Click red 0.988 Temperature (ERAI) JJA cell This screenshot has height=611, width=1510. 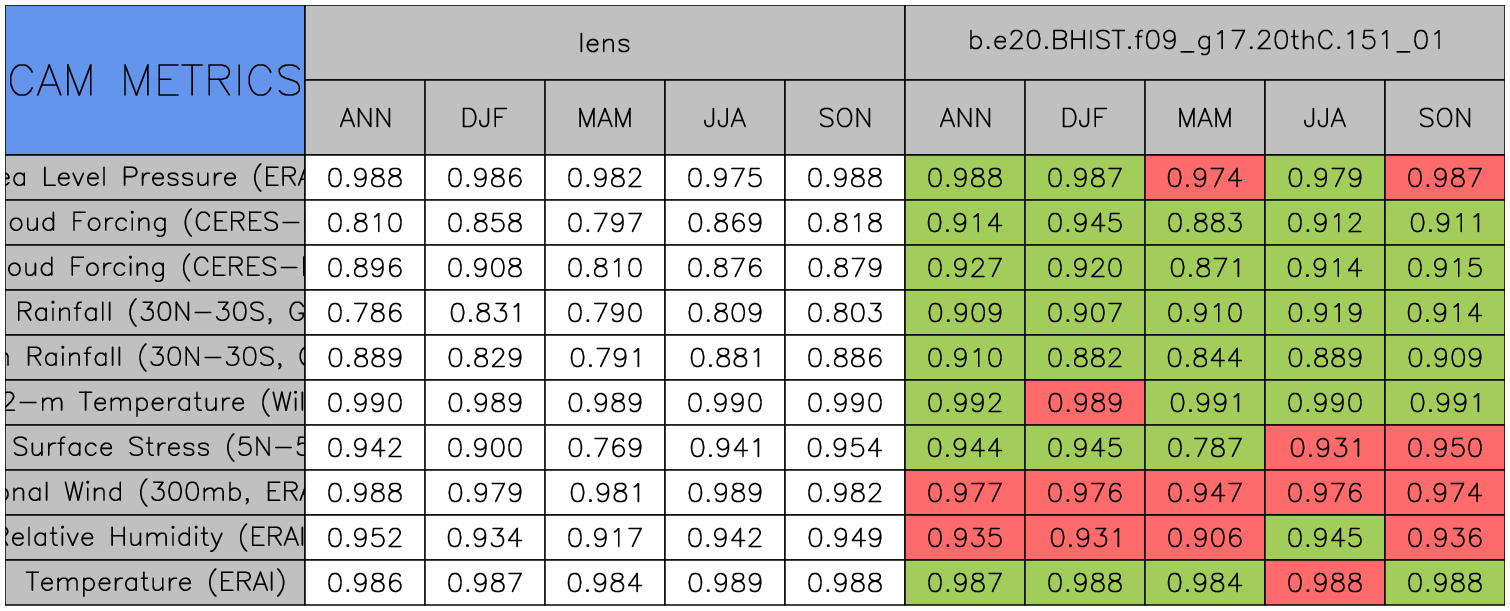1324,583
